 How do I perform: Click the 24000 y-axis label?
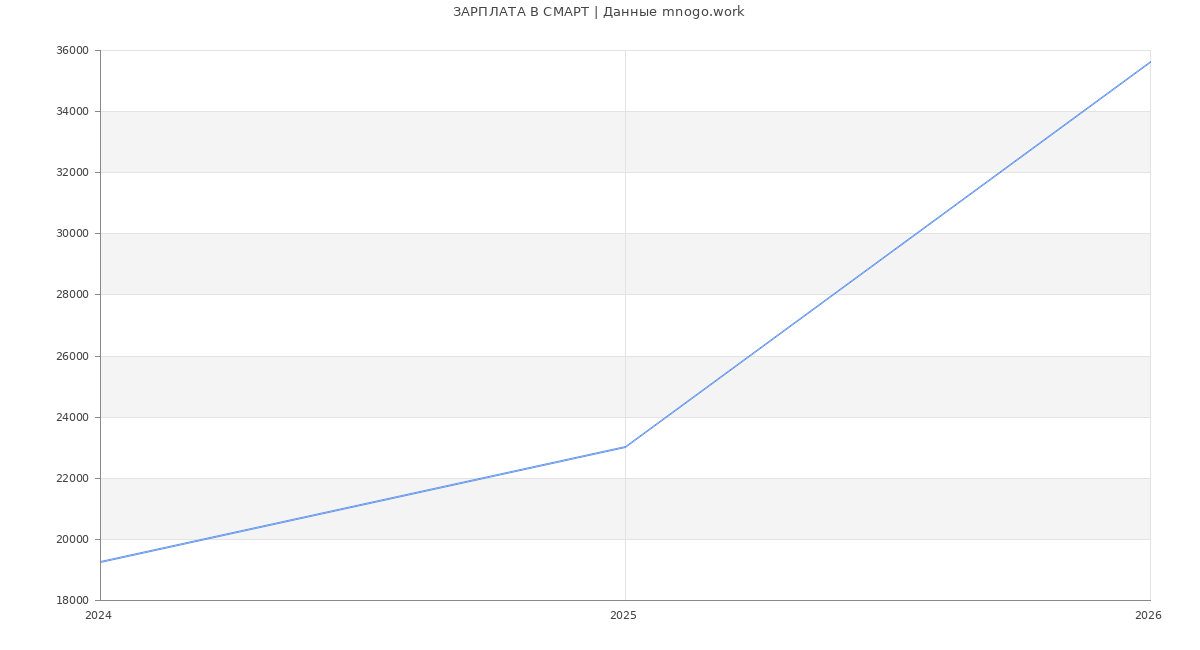click(72, 417)
